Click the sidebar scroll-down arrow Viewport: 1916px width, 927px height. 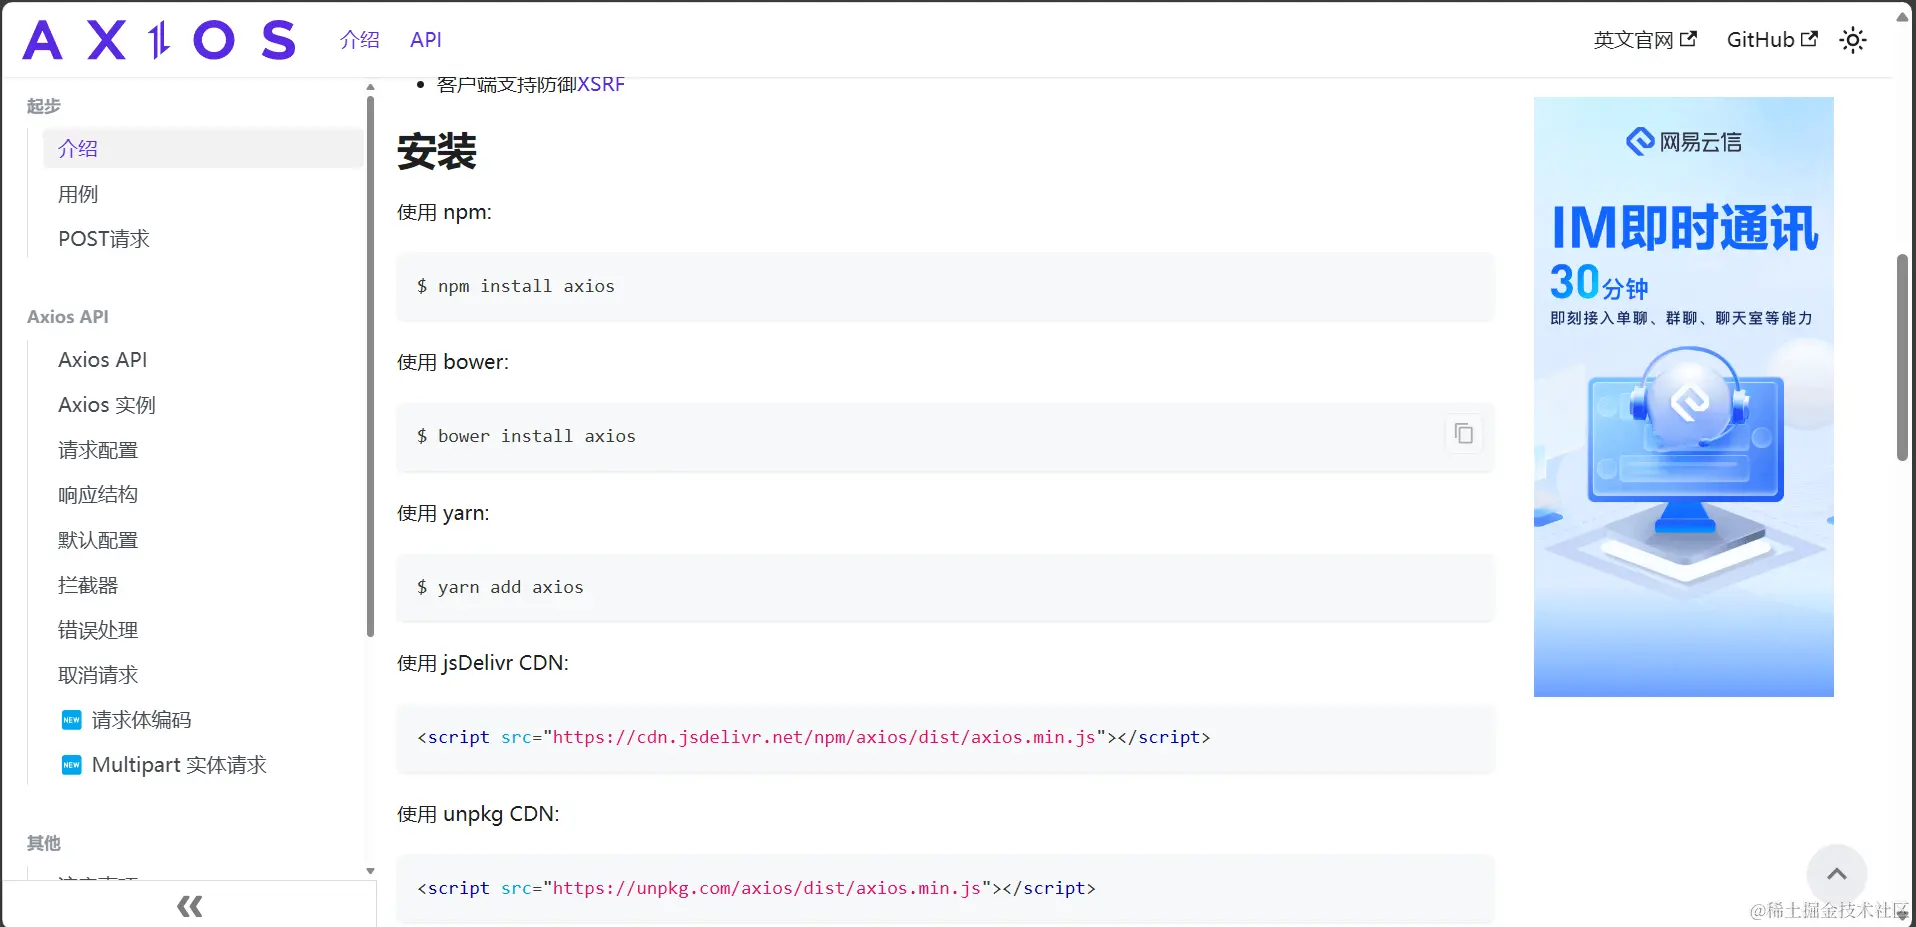click(x=370, y=871)
